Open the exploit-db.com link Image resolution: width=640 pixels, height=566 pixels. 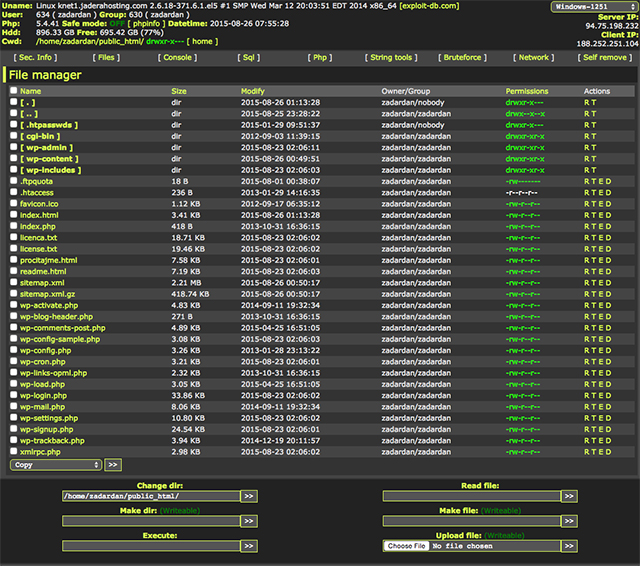(x=430, y=6)
